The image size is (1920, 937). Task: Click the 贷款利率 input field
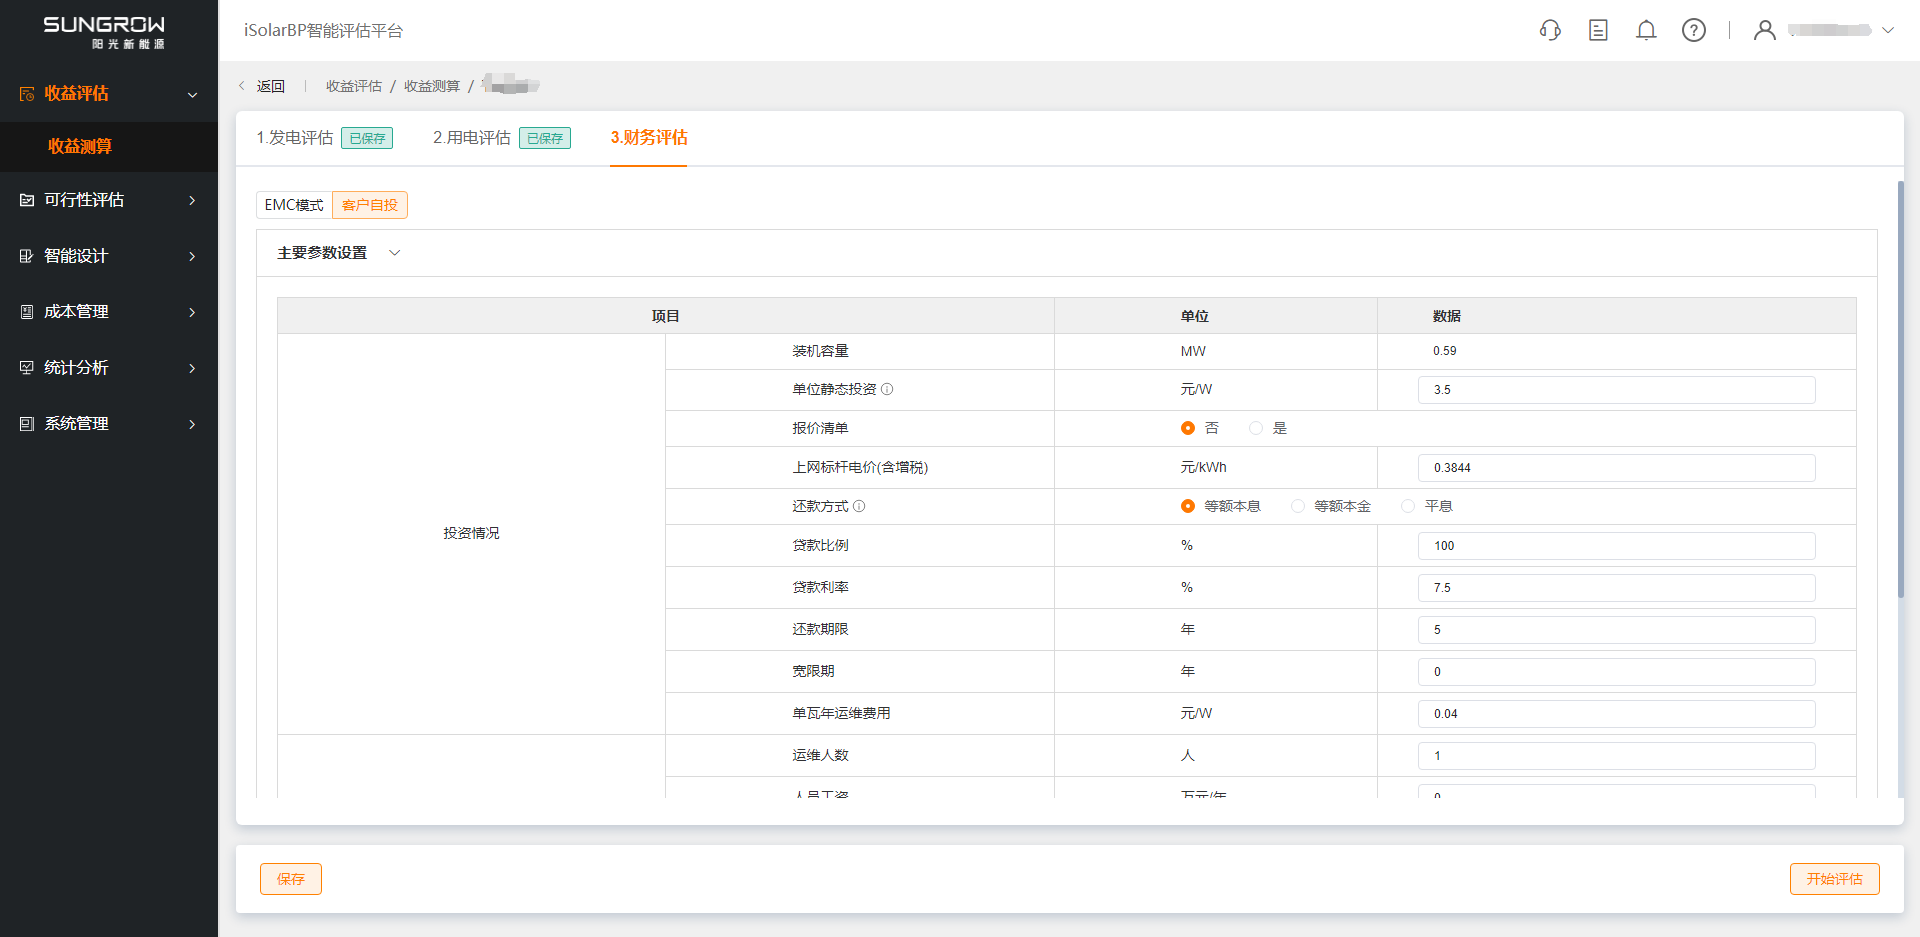pyautogui.click(x=1616, y=588)
